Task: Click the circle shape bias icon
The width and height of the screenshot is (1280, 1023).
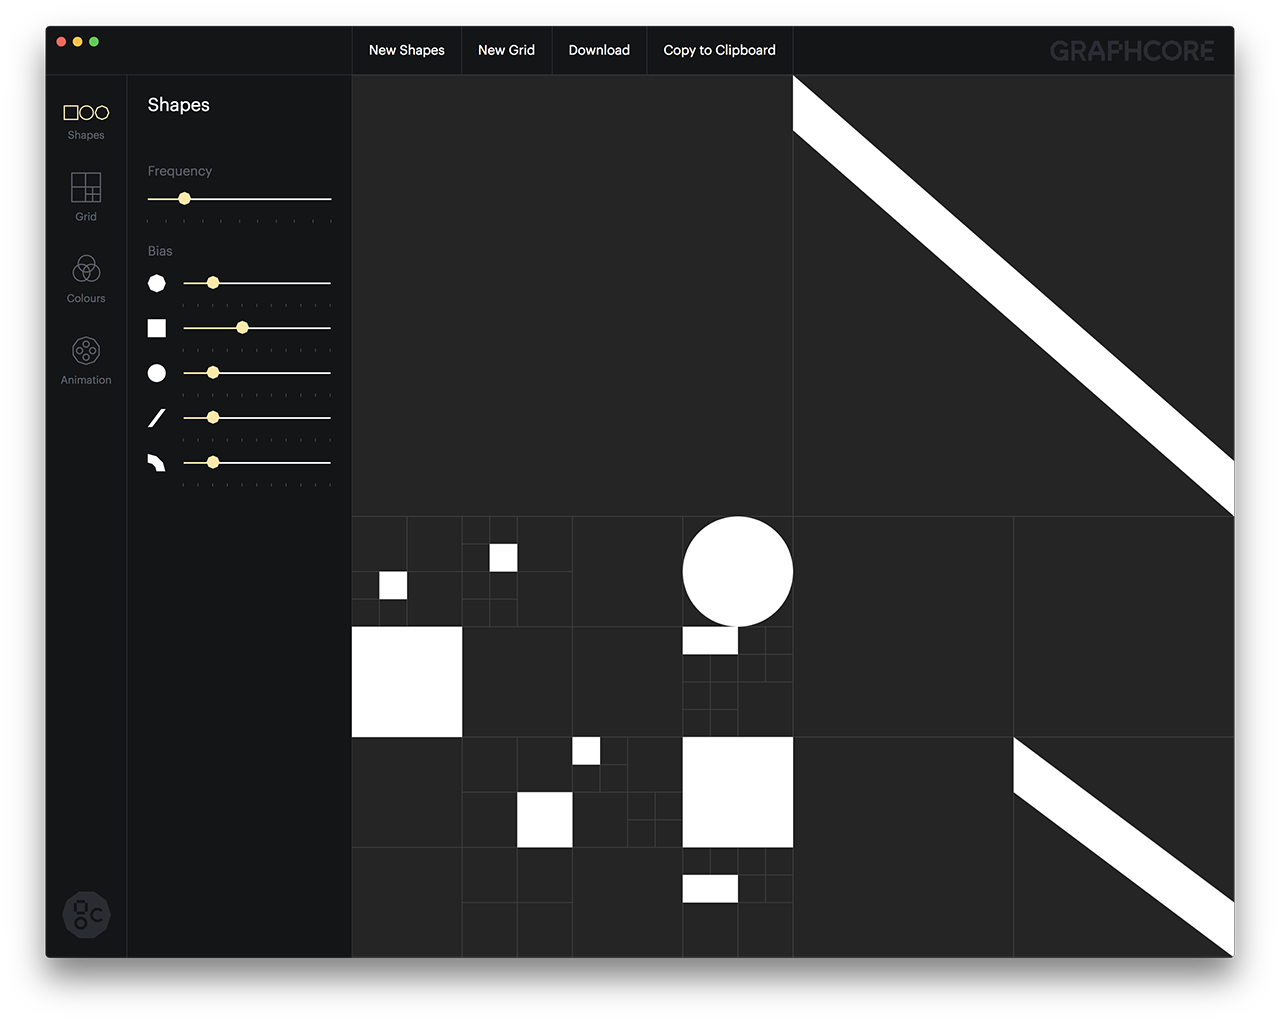Action: tap(157, 373)
